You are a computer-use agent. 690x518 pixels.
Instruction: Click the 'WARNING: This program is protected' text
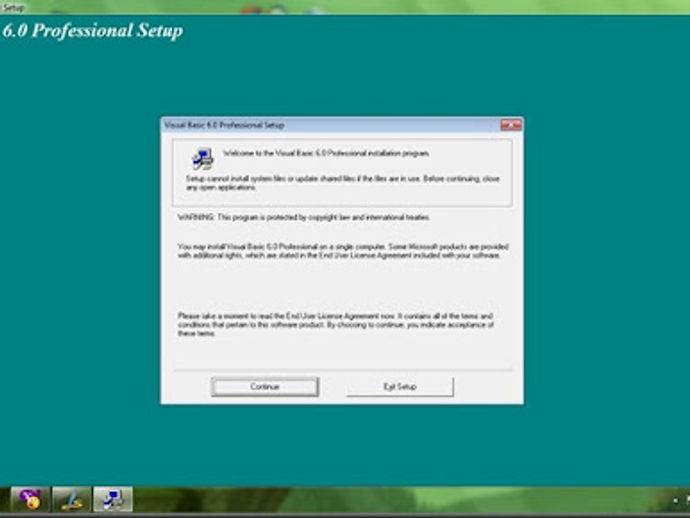click(304, 217)
